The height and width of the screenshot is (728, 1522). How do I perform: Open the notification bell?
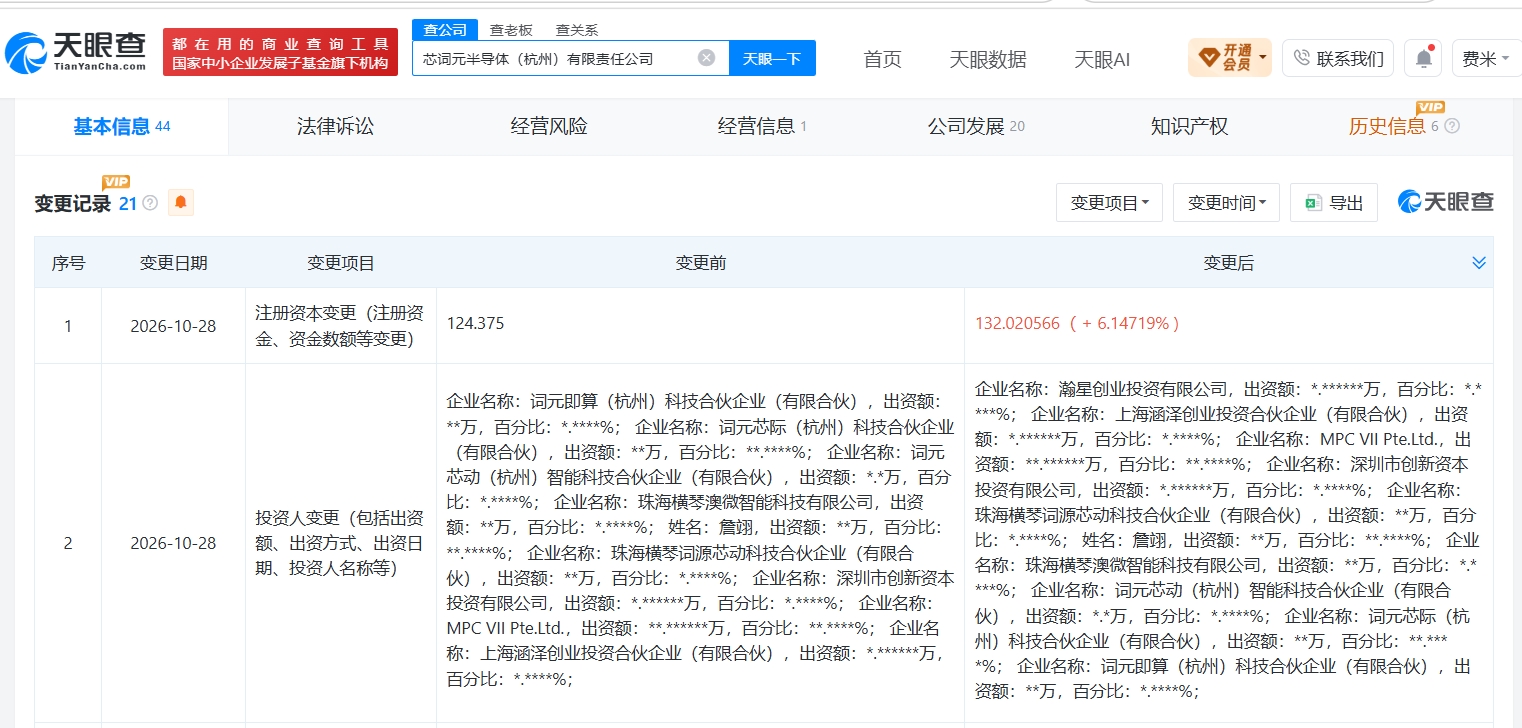1423,59
